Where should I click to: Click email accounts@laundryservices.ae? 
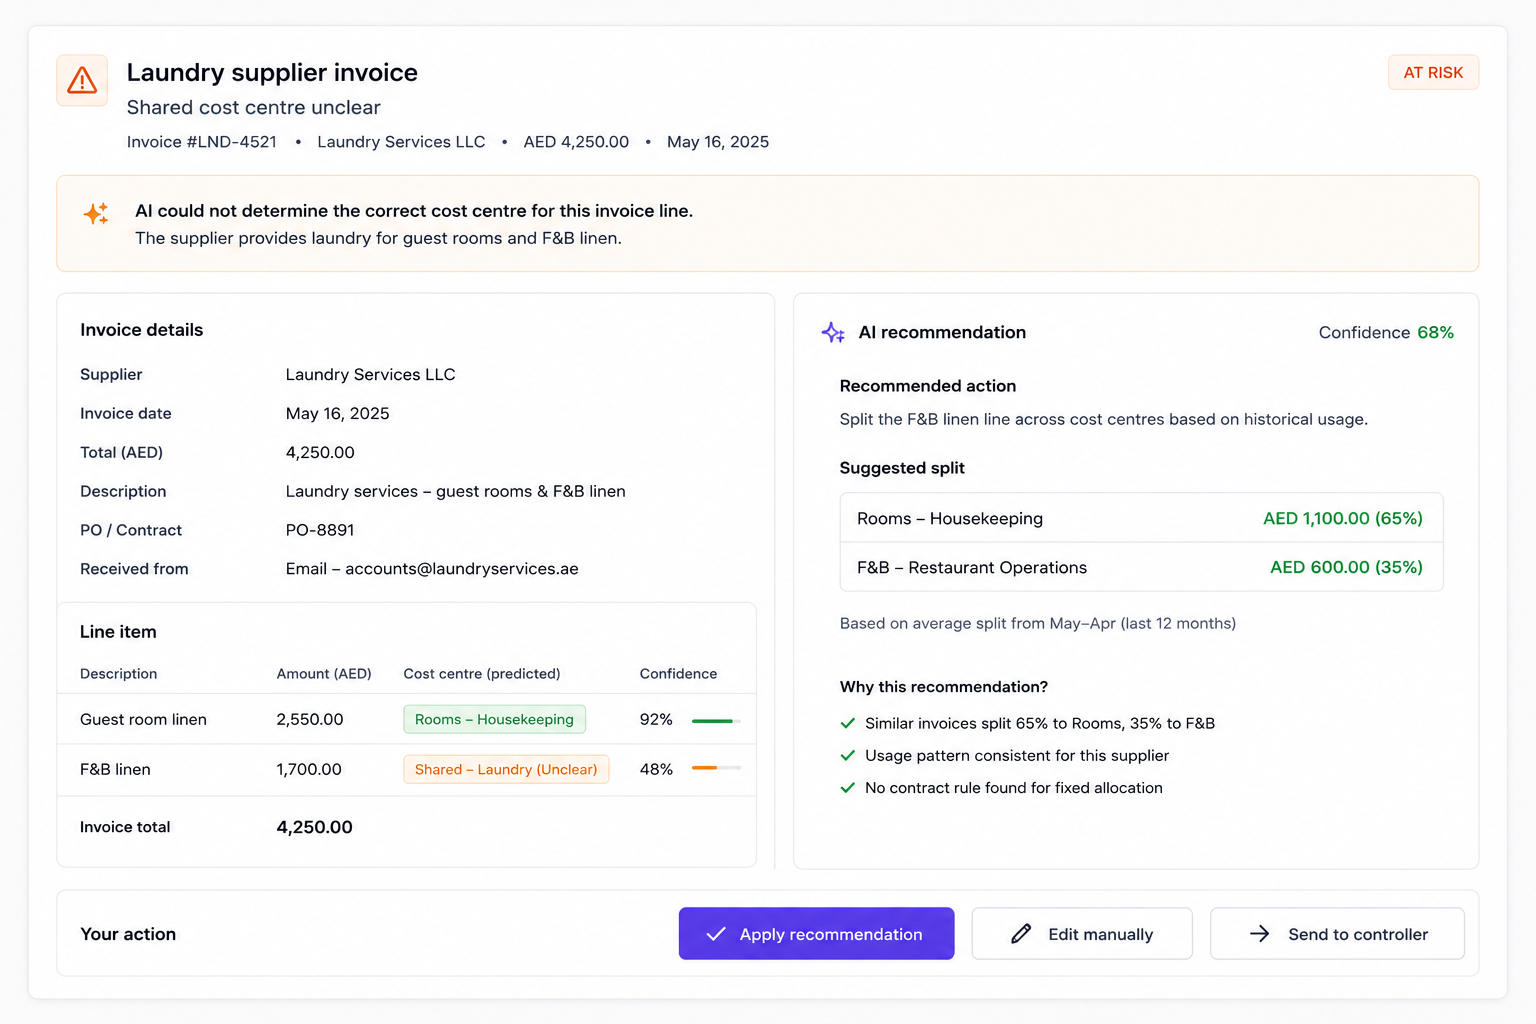(x=462, y=569)
